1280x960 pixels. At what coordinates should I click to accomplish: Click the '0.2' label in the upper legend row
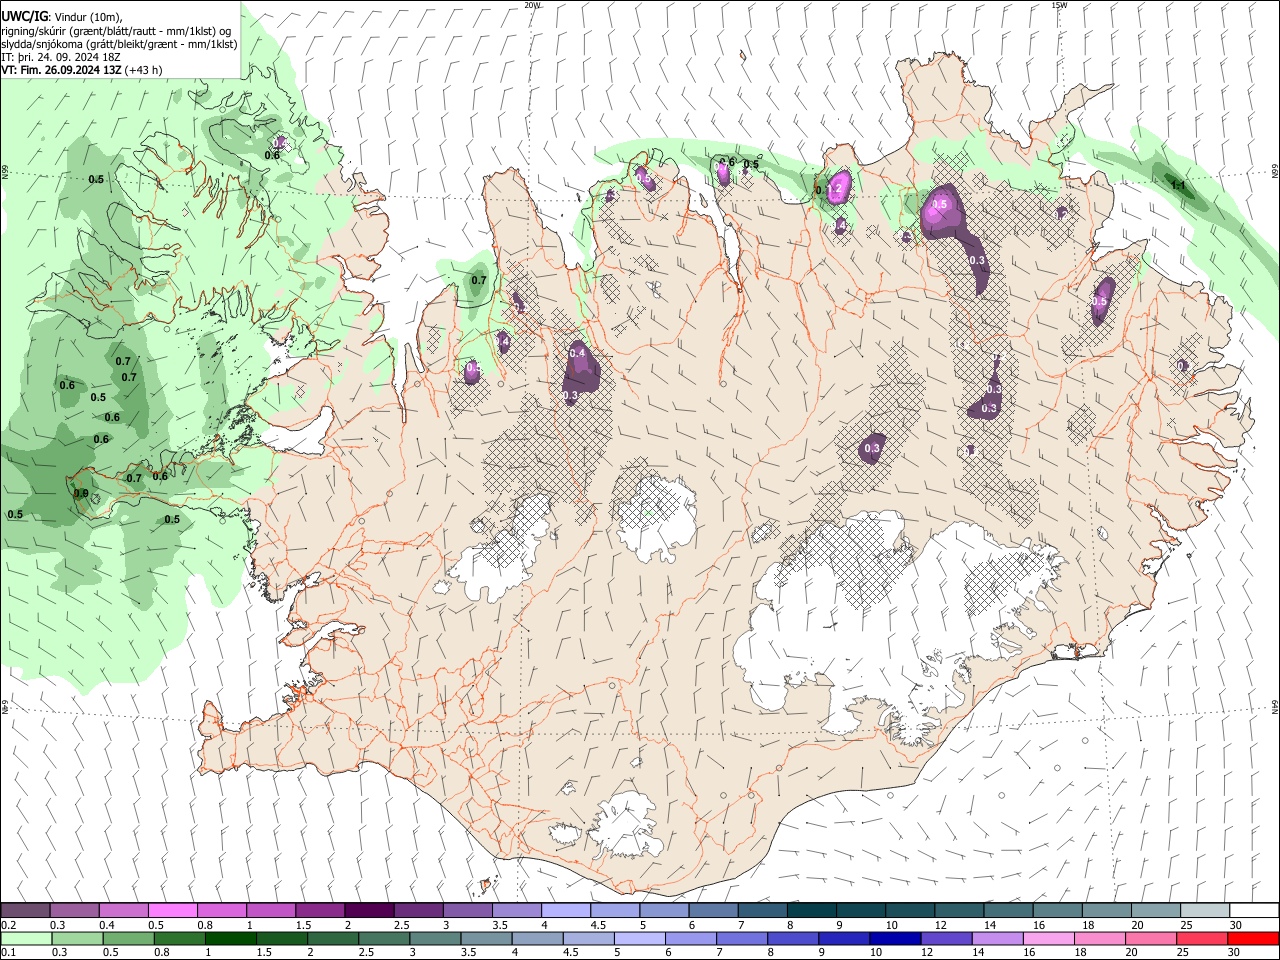tap(8, 925)
